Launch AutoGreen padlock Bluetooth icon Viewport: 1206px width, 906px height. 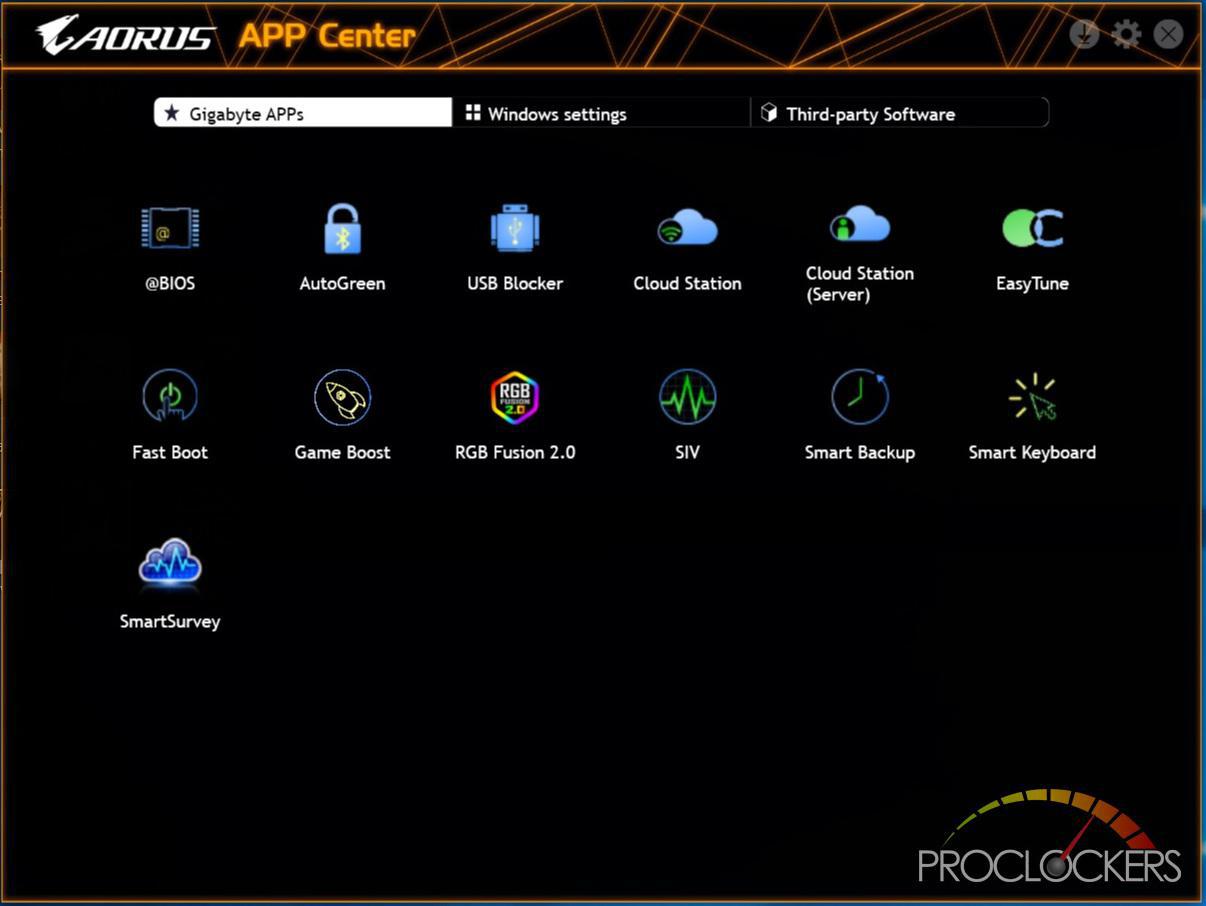coord(342,229)
